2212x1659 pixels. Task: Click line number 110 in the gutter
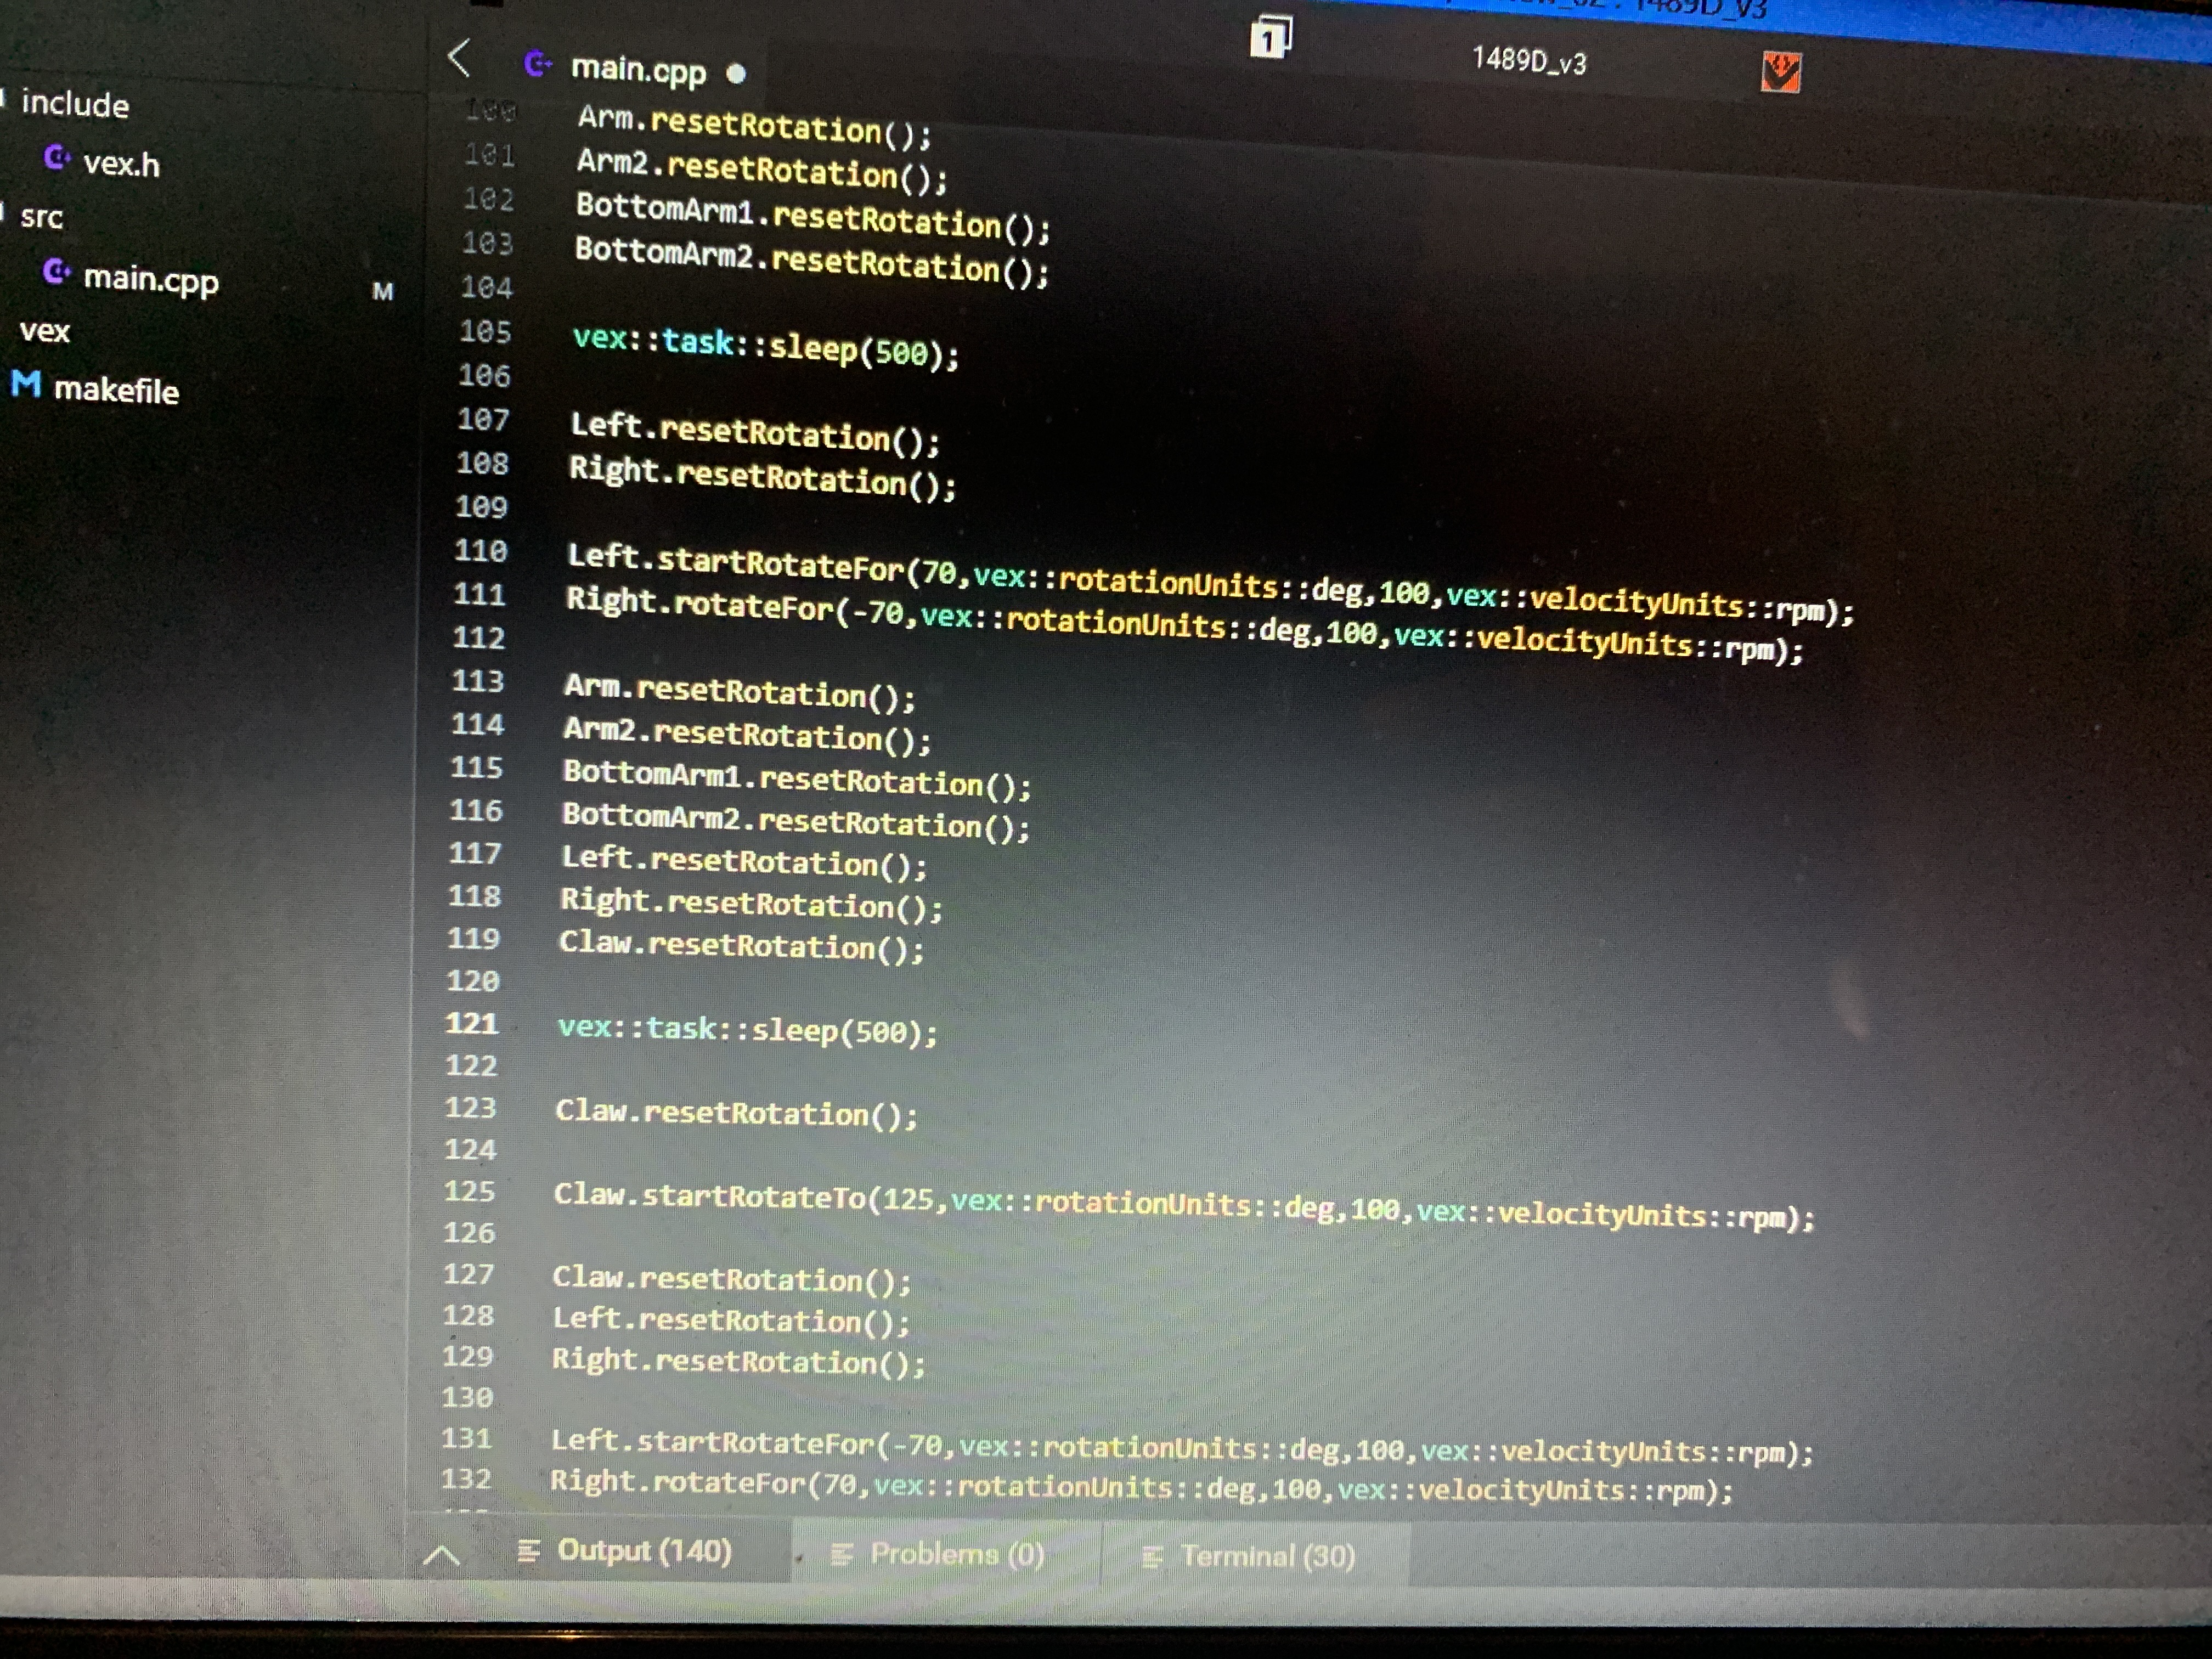pyautogui.click(x=481, y=551)
